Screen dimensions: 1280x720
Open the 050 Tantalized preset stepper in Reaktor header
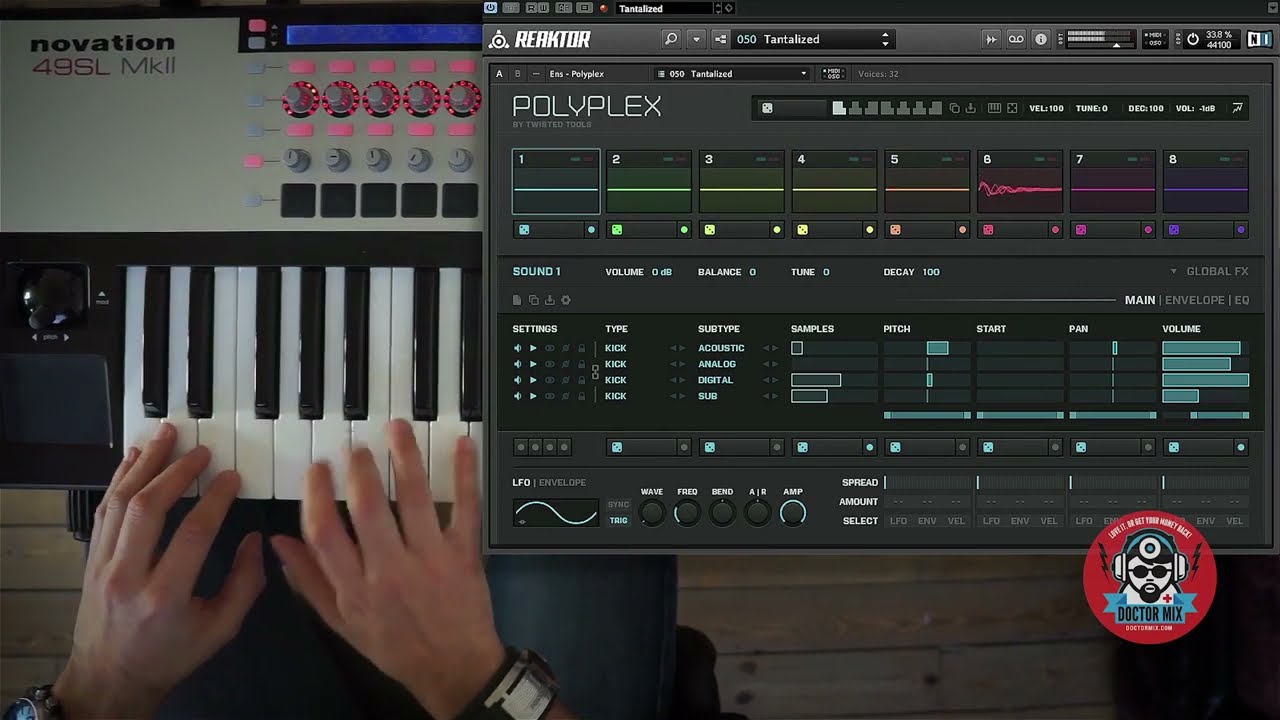(885, 39)
